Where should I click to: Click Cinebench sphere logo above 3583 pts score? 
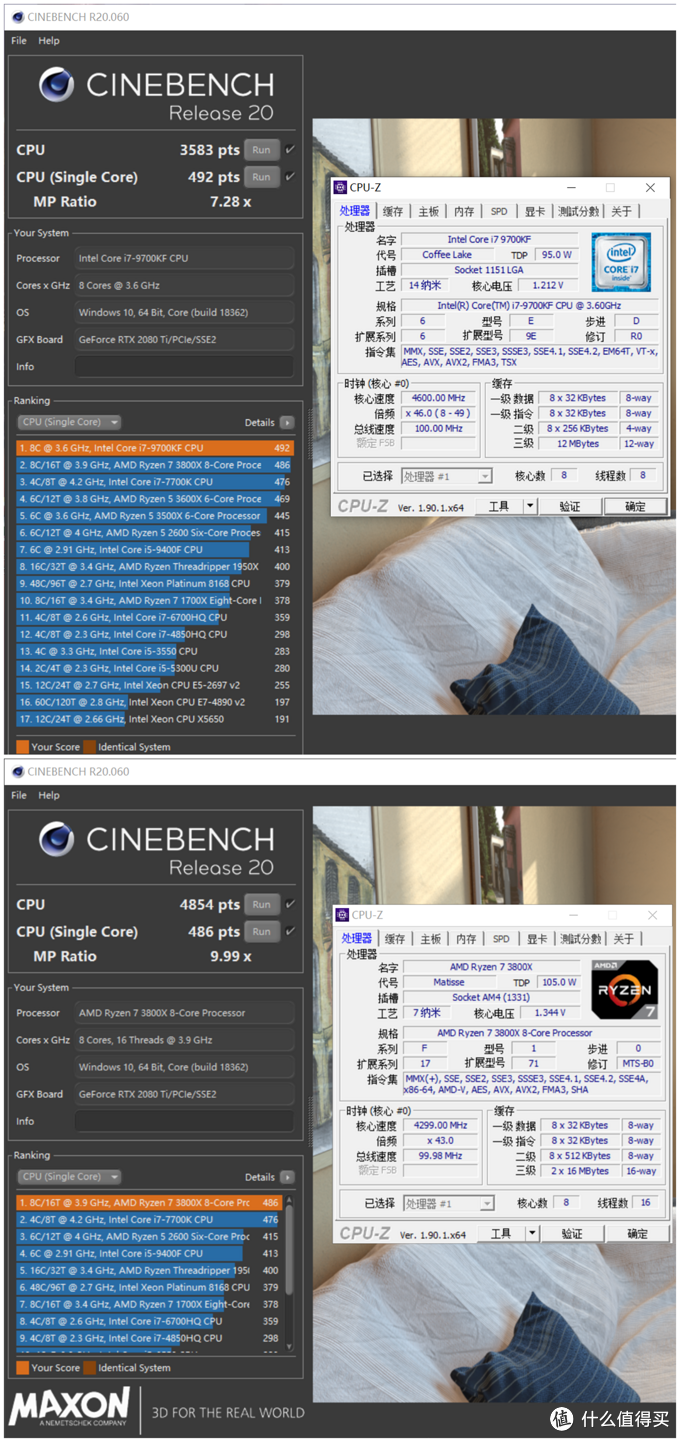click(56, 85)
